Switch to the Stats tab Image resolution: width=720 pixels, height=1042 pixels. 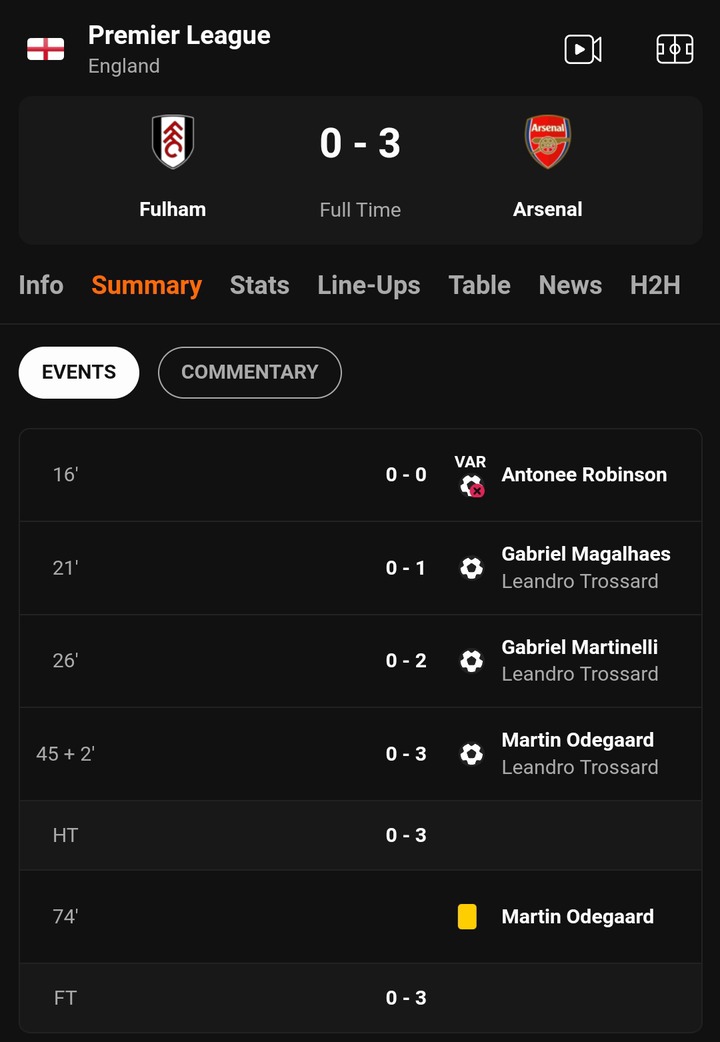point(259,285)
